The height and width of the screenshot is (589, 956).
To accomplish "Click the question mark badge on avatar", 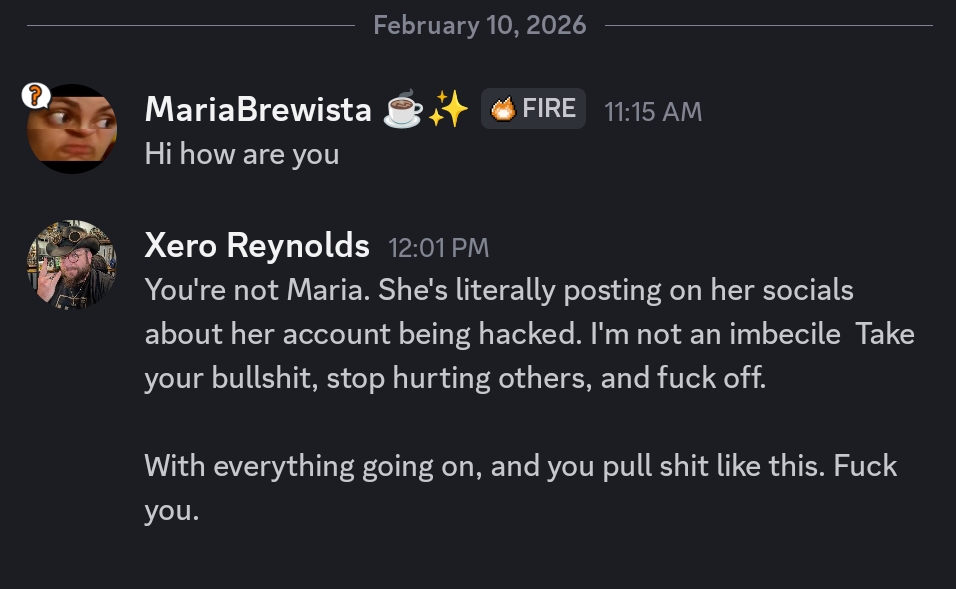I will (x=35, y=96).
